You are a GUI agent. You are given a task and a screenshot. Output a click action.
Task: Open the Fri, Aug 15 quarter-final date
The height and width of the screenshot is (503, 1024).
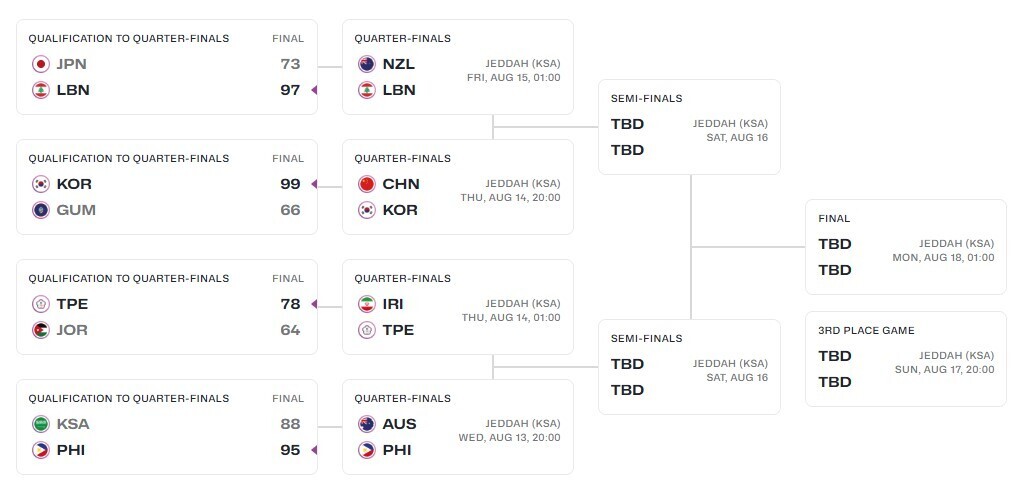tap(513, 77)
